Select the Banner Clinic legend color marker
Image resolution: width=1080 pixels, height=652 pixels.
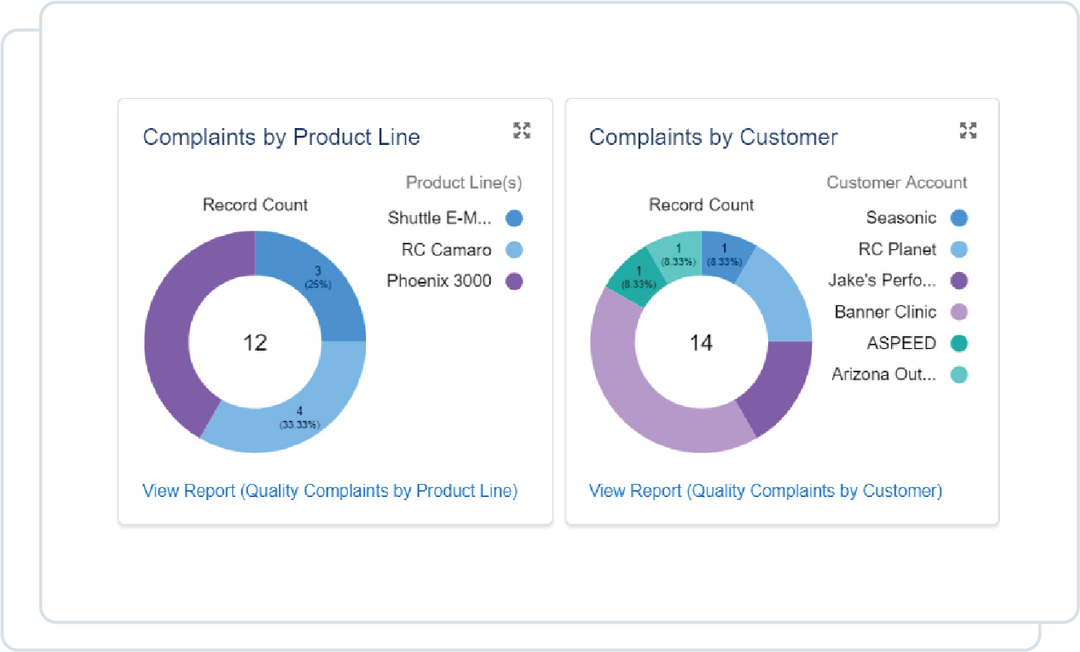960,312
